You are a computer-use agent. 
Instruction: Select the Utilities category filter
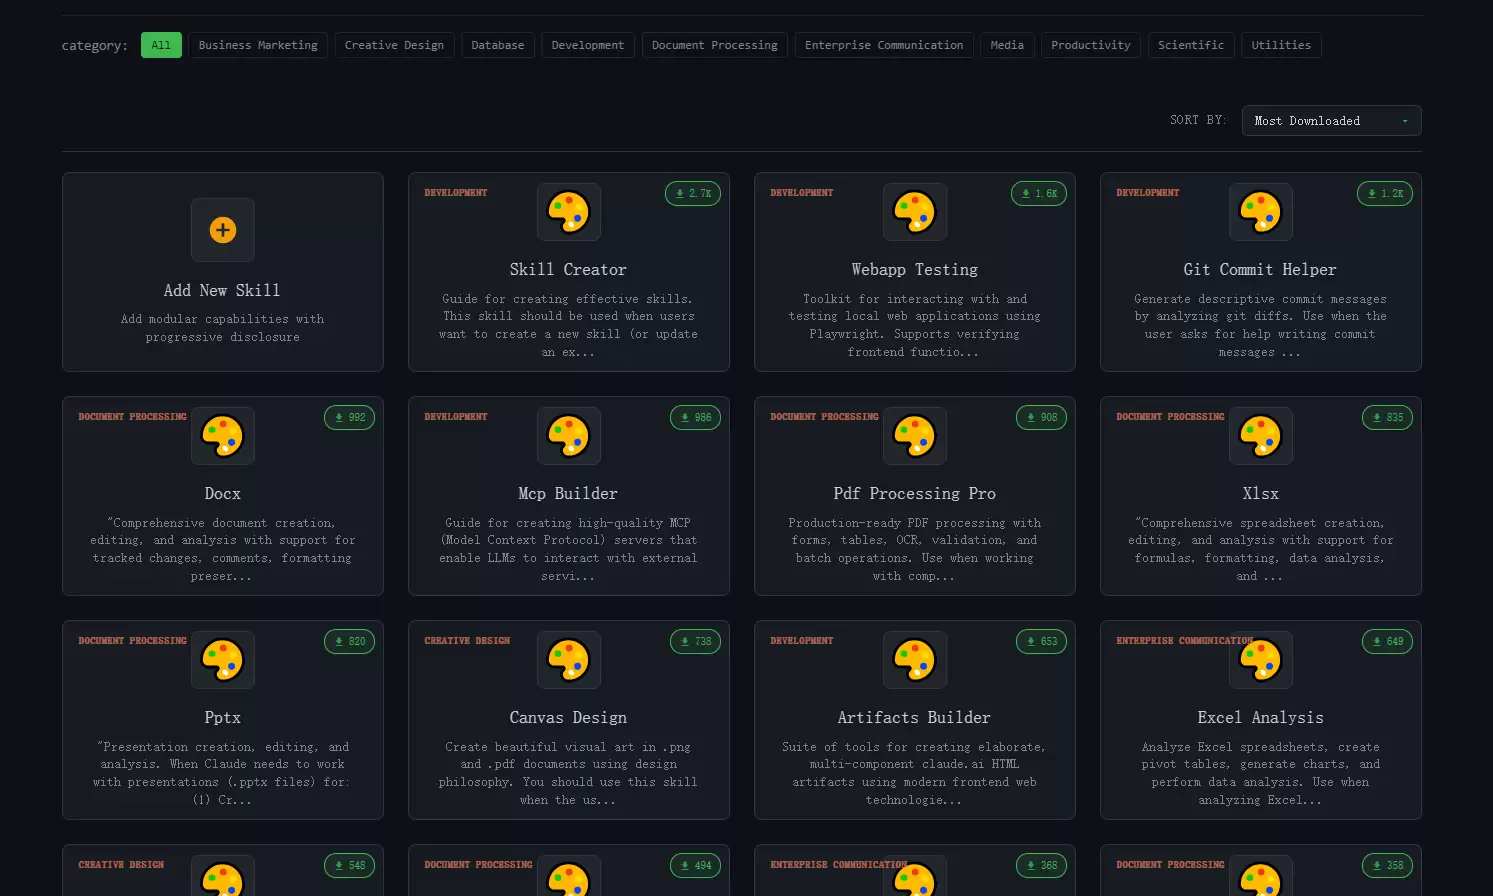pyautogui.click(x=1281, y=45)
